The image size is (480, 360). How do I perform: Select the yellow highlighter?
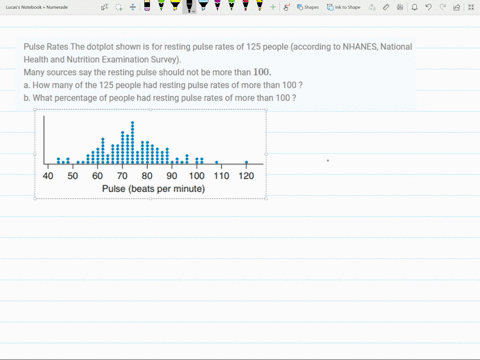coord(175,6)
